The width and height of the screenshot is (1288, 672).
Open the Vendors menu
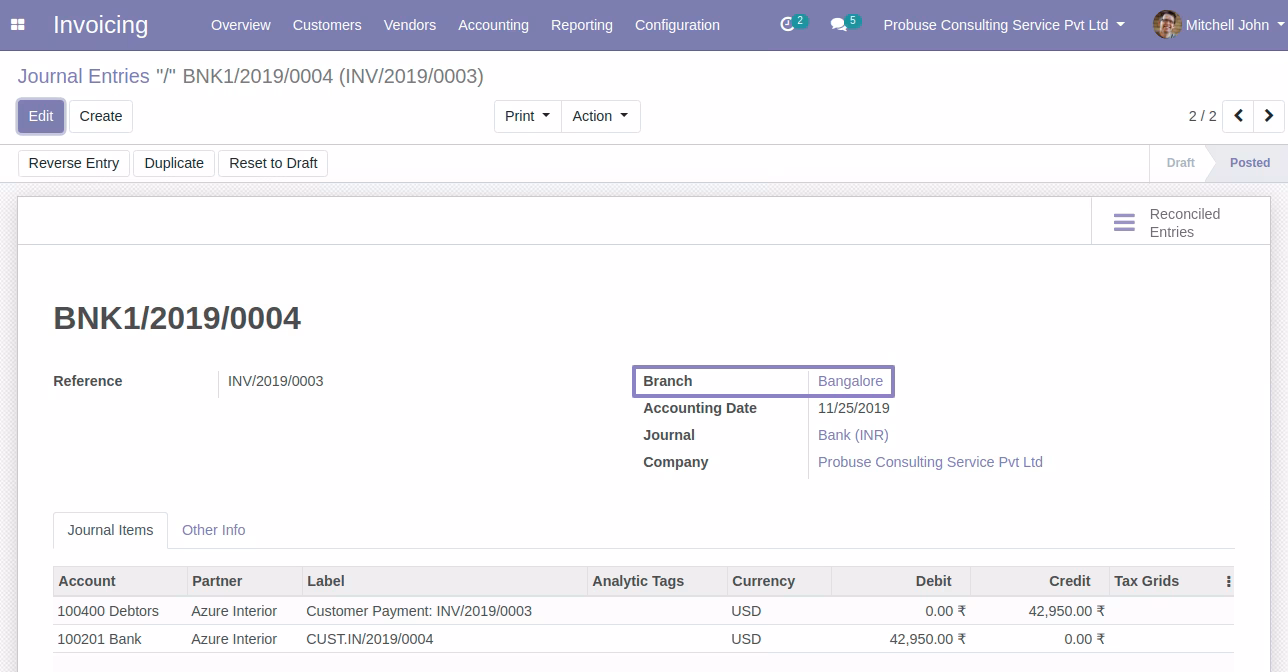click(x=410, y=25)
